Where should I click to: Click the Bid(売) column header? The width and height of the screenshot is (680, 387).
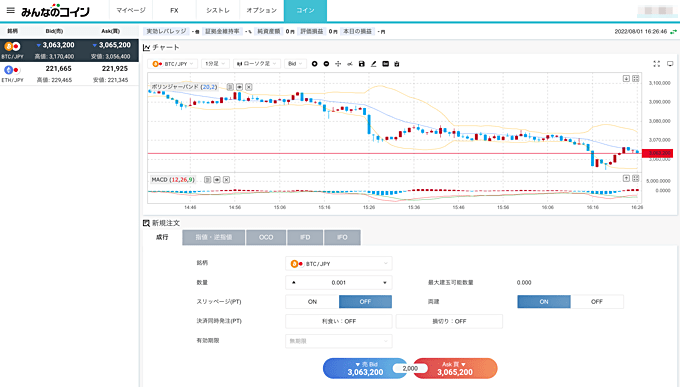click(54, 31)
